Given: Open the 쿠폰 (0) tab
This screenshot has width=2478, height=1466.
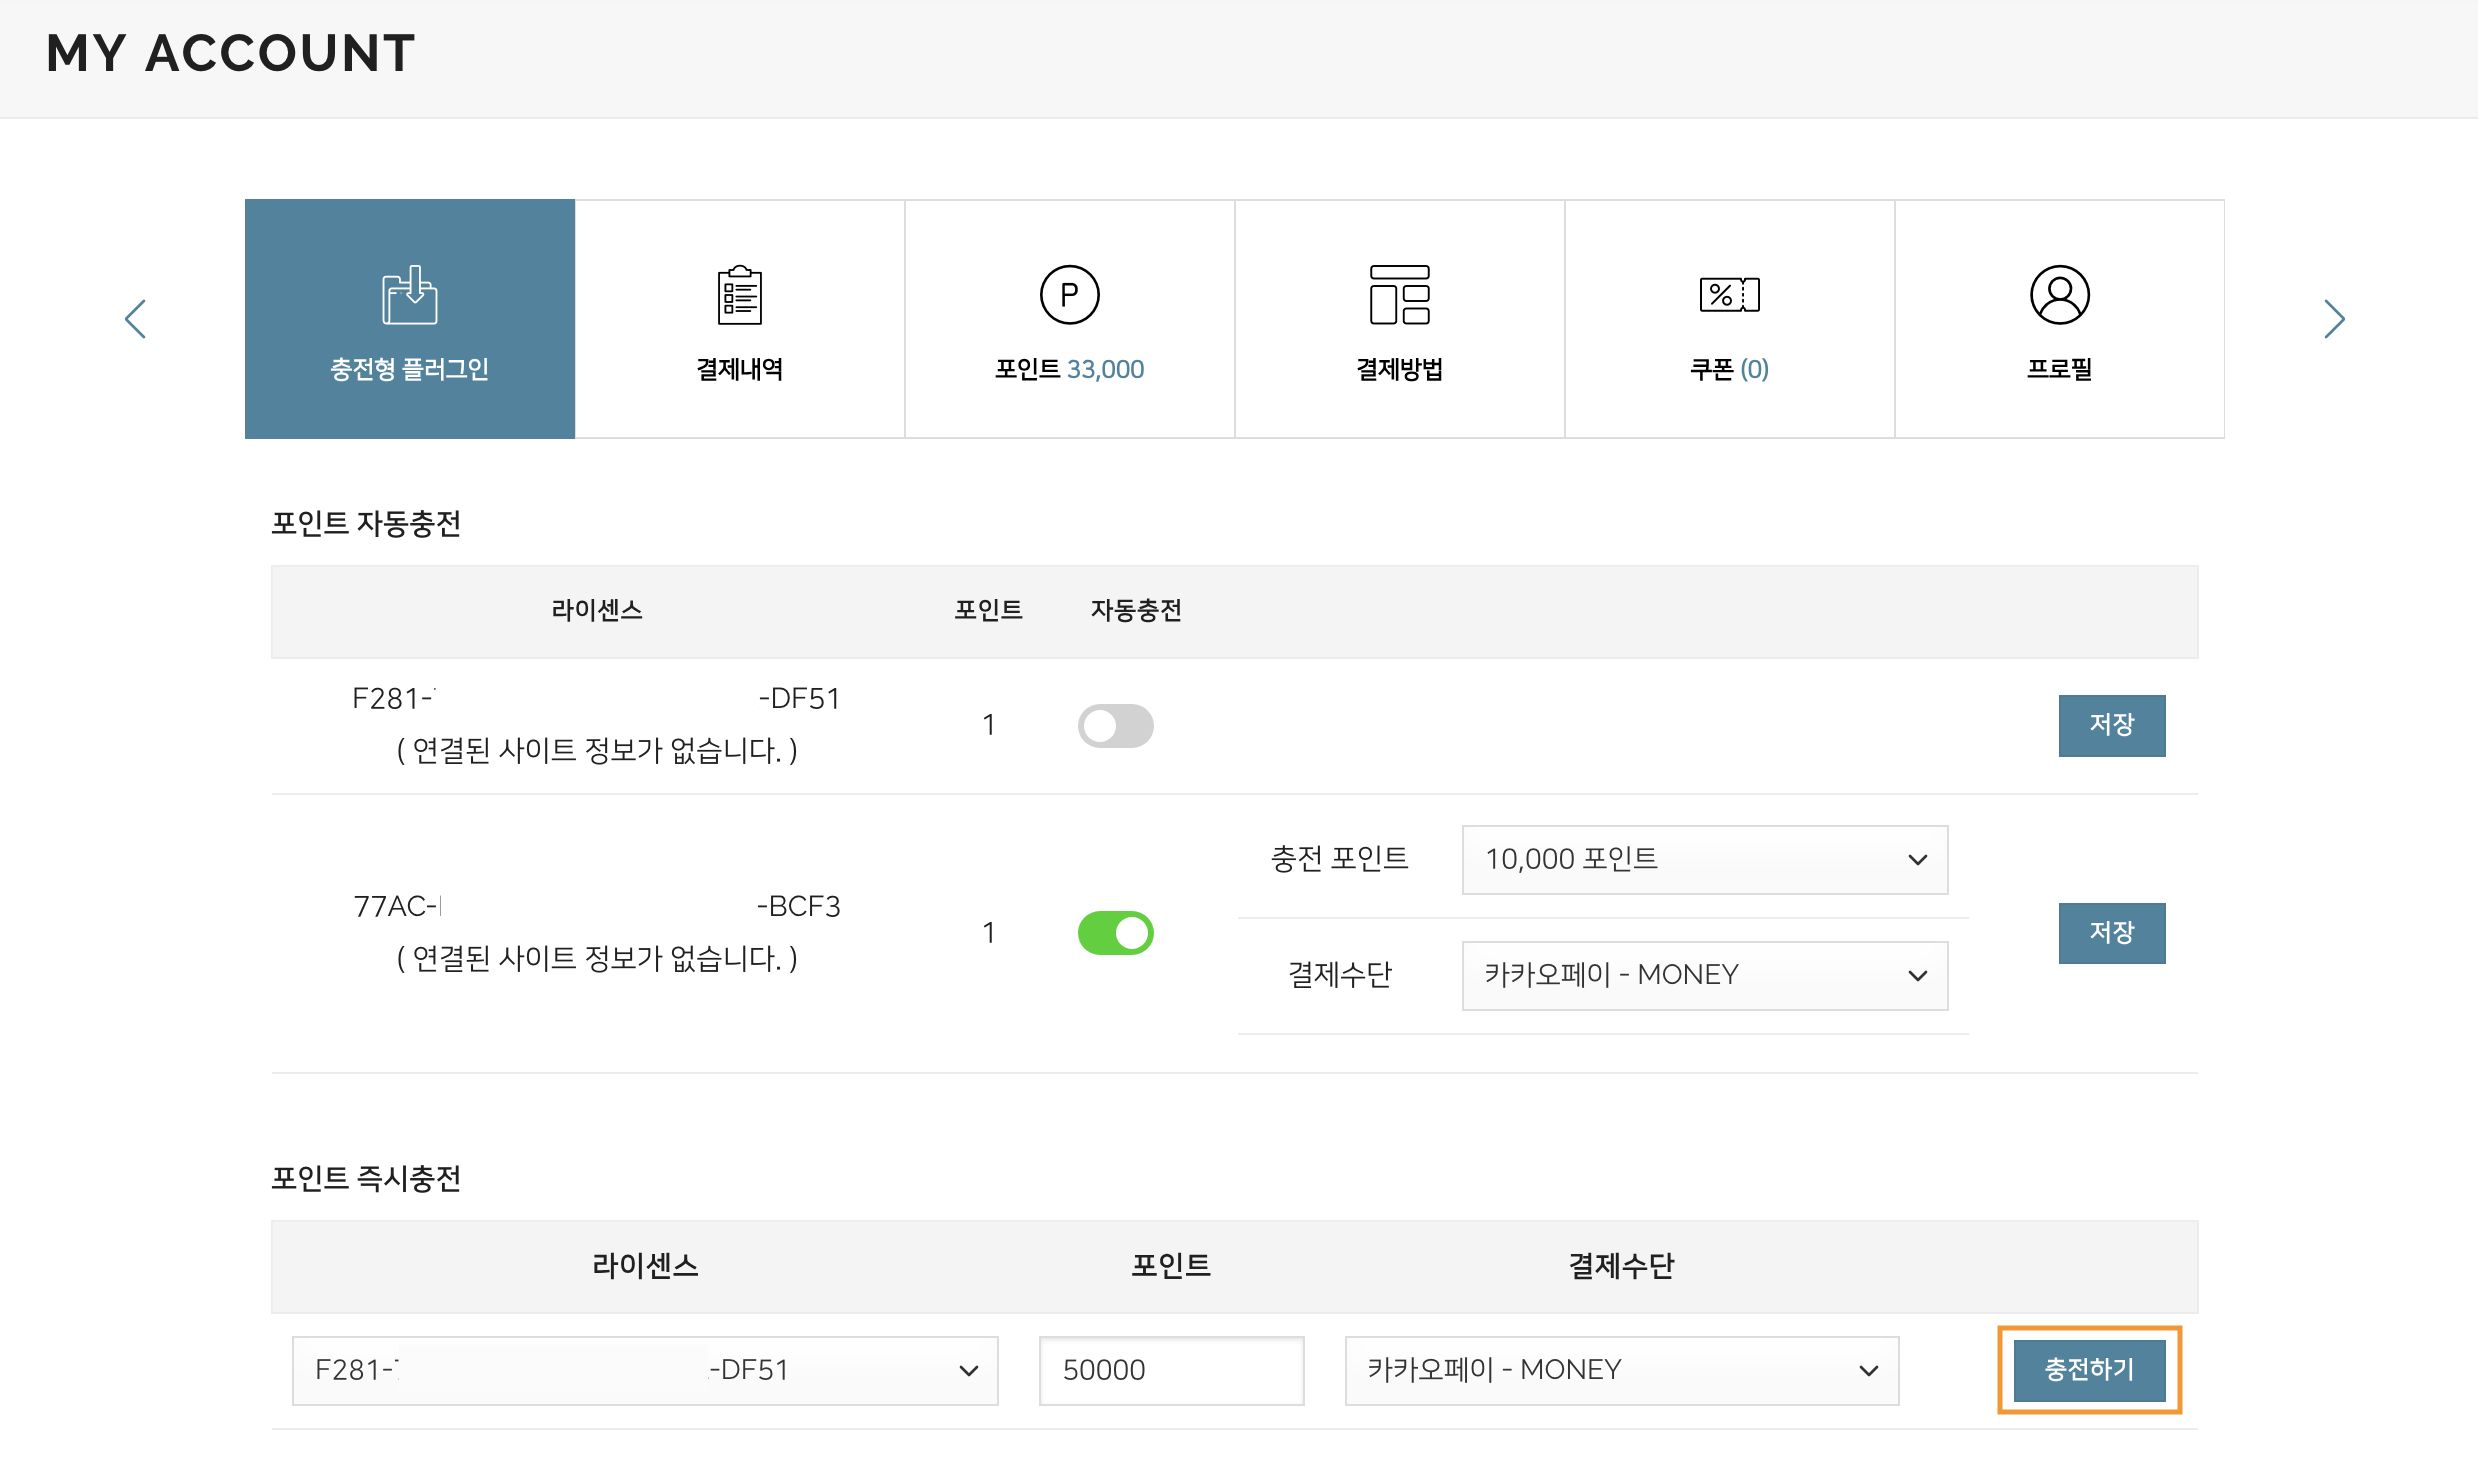Looking at the screenshot, I should (1730, 319).
